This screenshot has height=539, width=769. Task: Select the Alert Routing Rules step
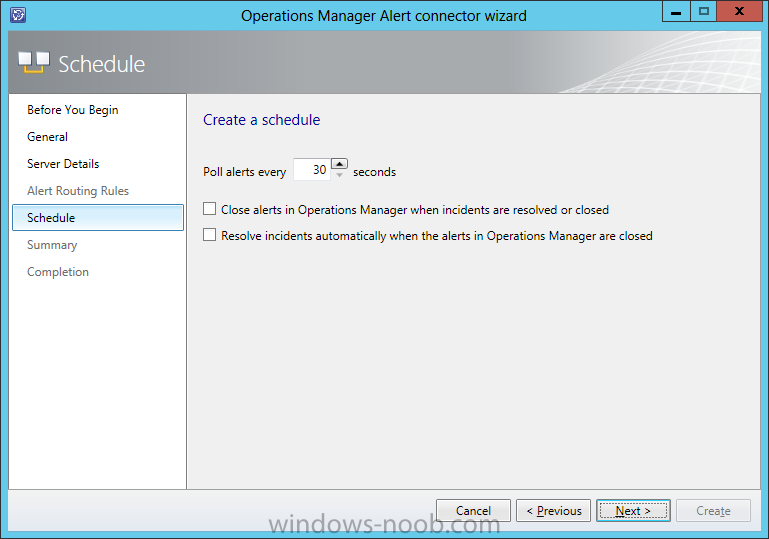tap(78, 191)
